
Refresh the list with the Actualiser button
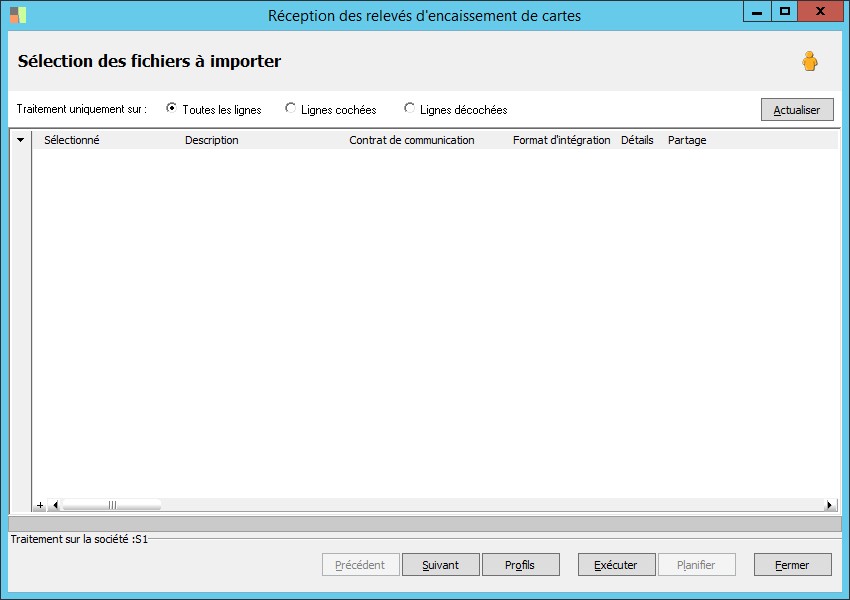tap(797, 109)
